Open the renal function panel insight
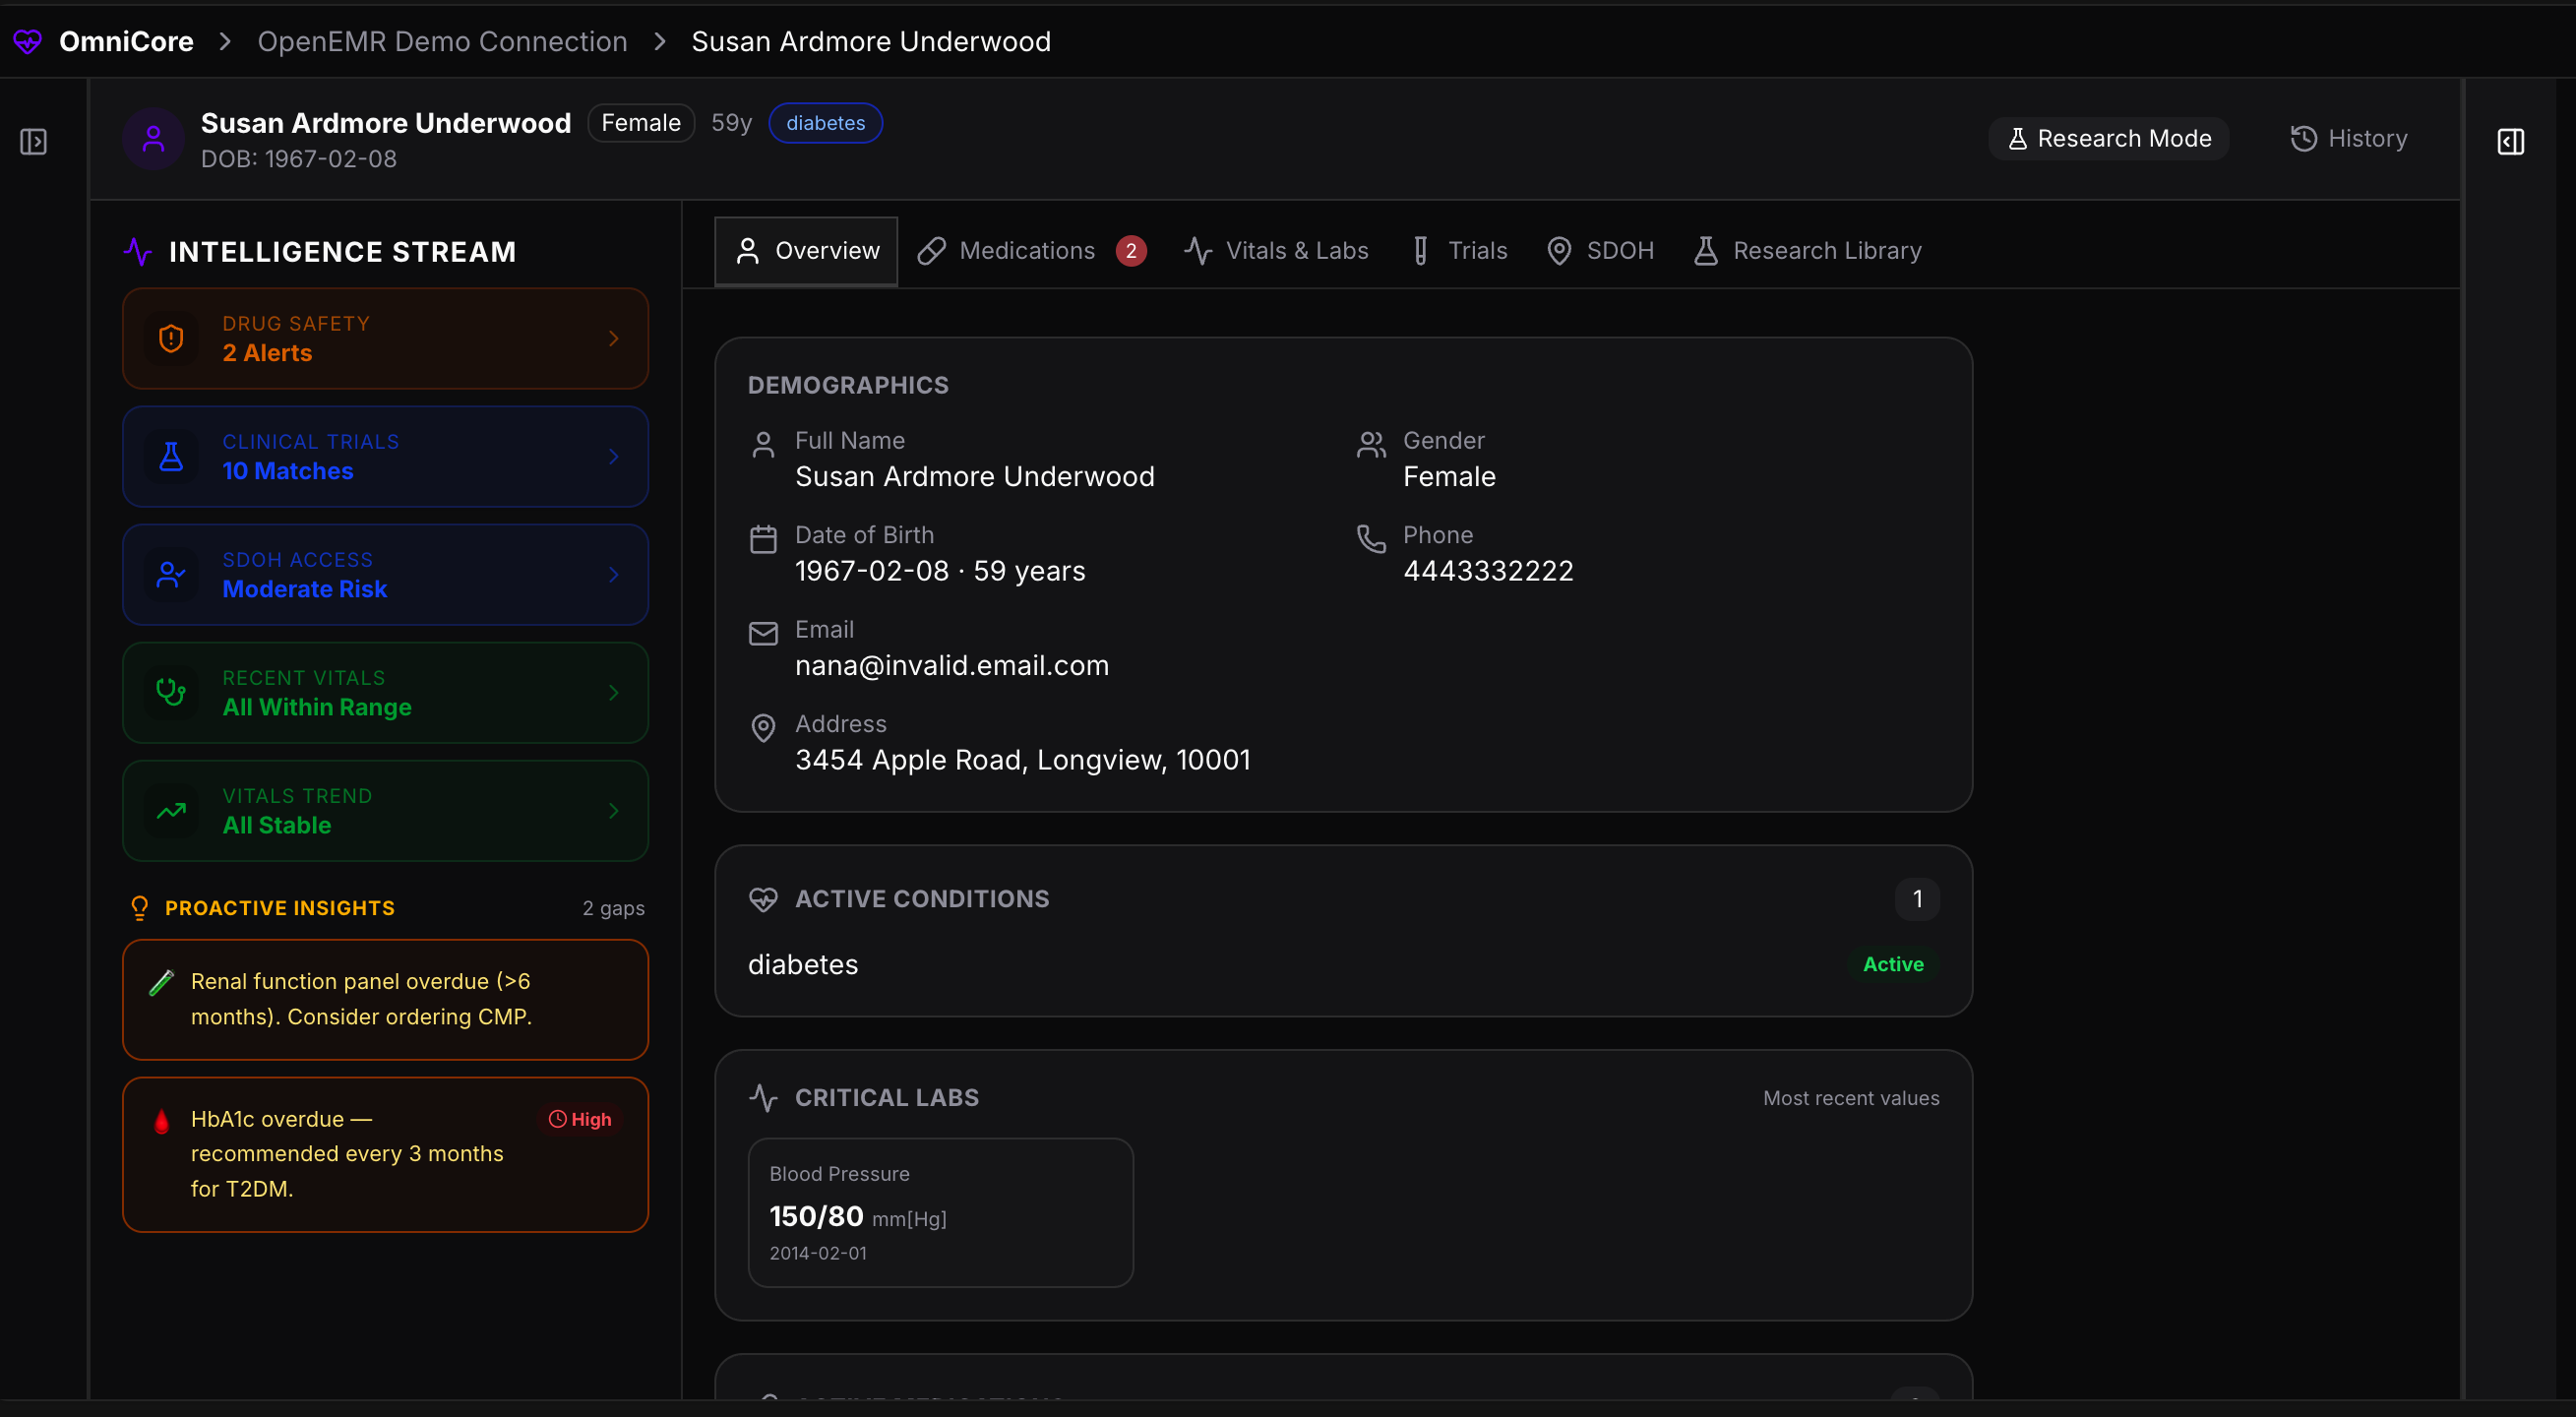Image resolution: width=2576 pixels, height=1417 pixels. click(385, 1000)
